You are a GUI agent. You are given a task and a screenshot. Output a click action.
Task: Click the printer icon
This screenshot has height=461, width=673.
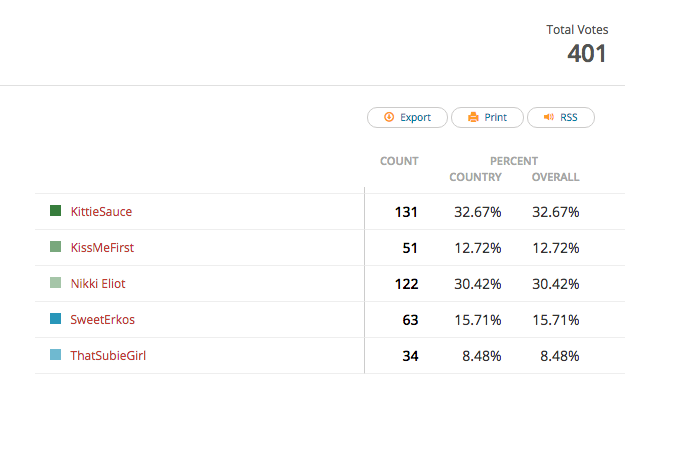[x=473, y=117]
